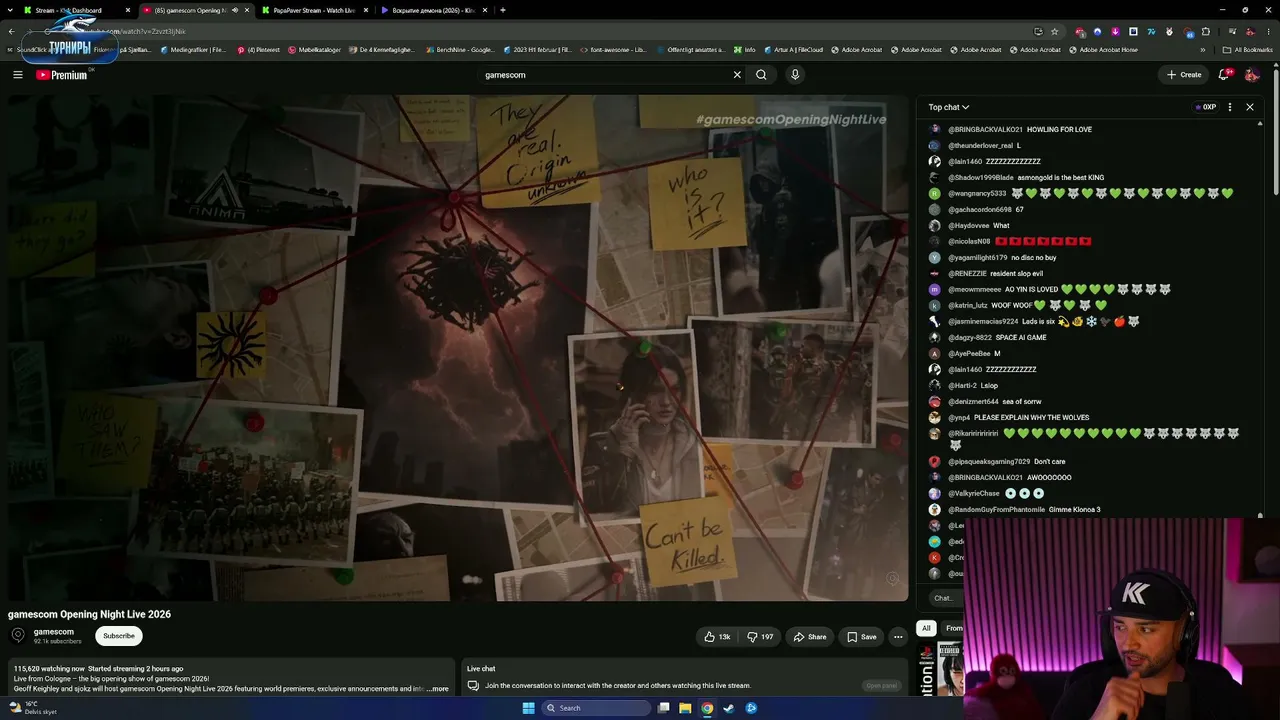Expand the Top chat mode dropdown
This screenshot has width=1280, height=720.
pos(948,107)
